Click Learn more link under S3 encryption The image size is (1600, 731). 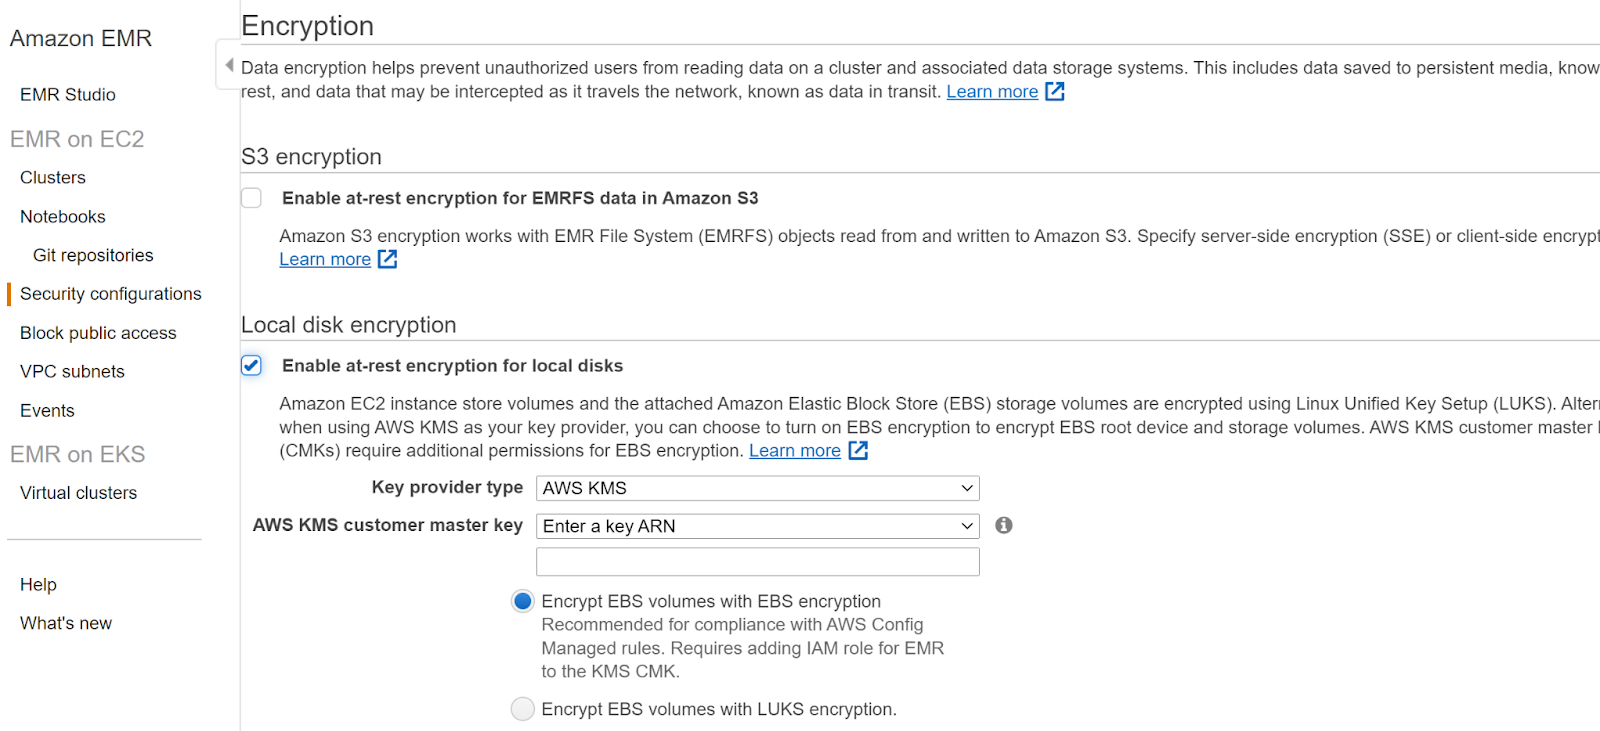(x=325, y=260)
